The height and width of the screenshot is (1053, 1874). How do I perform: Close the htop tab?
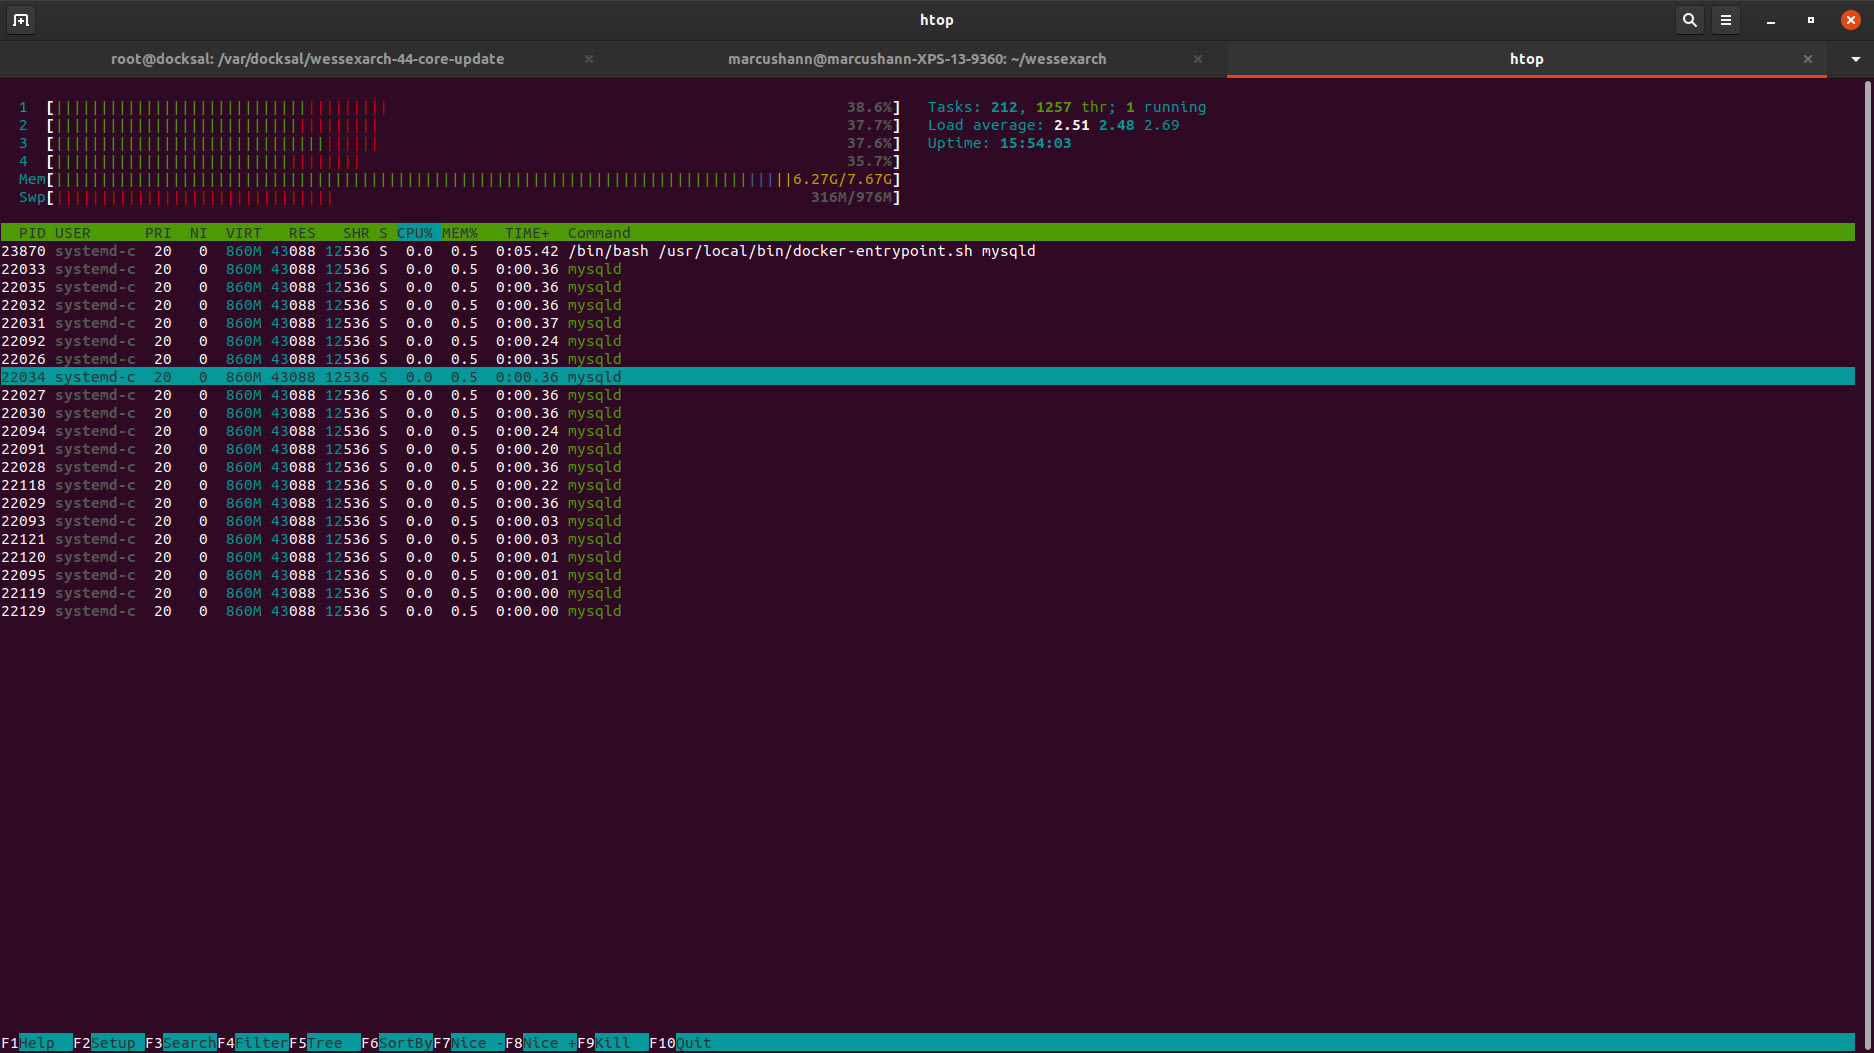[x=1807, y=59]
